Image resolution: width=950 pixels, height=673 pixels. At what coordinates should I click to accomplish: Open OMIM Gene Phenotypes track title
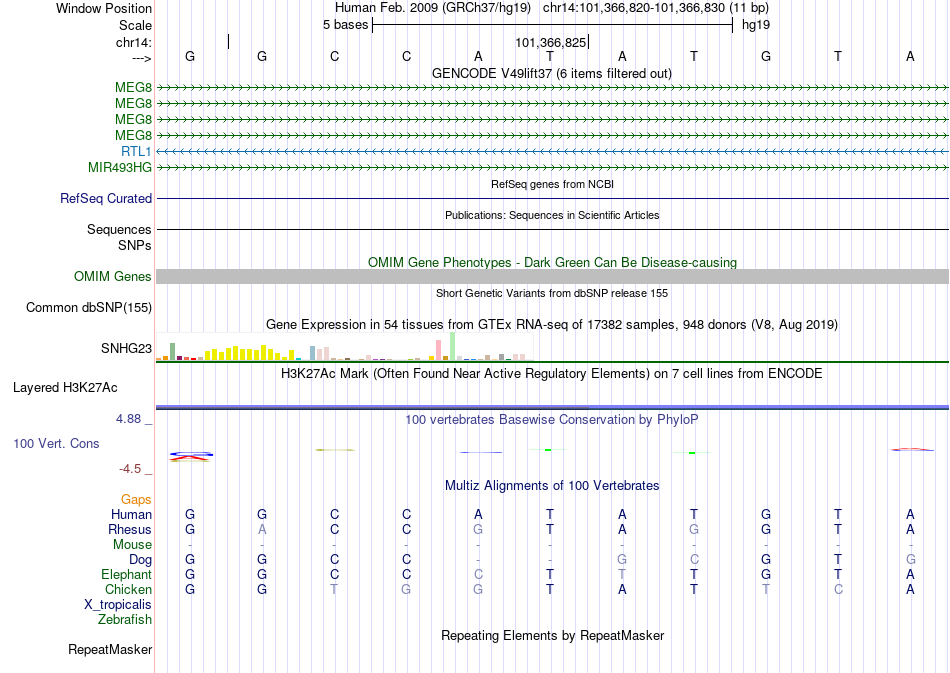(552, 262)
